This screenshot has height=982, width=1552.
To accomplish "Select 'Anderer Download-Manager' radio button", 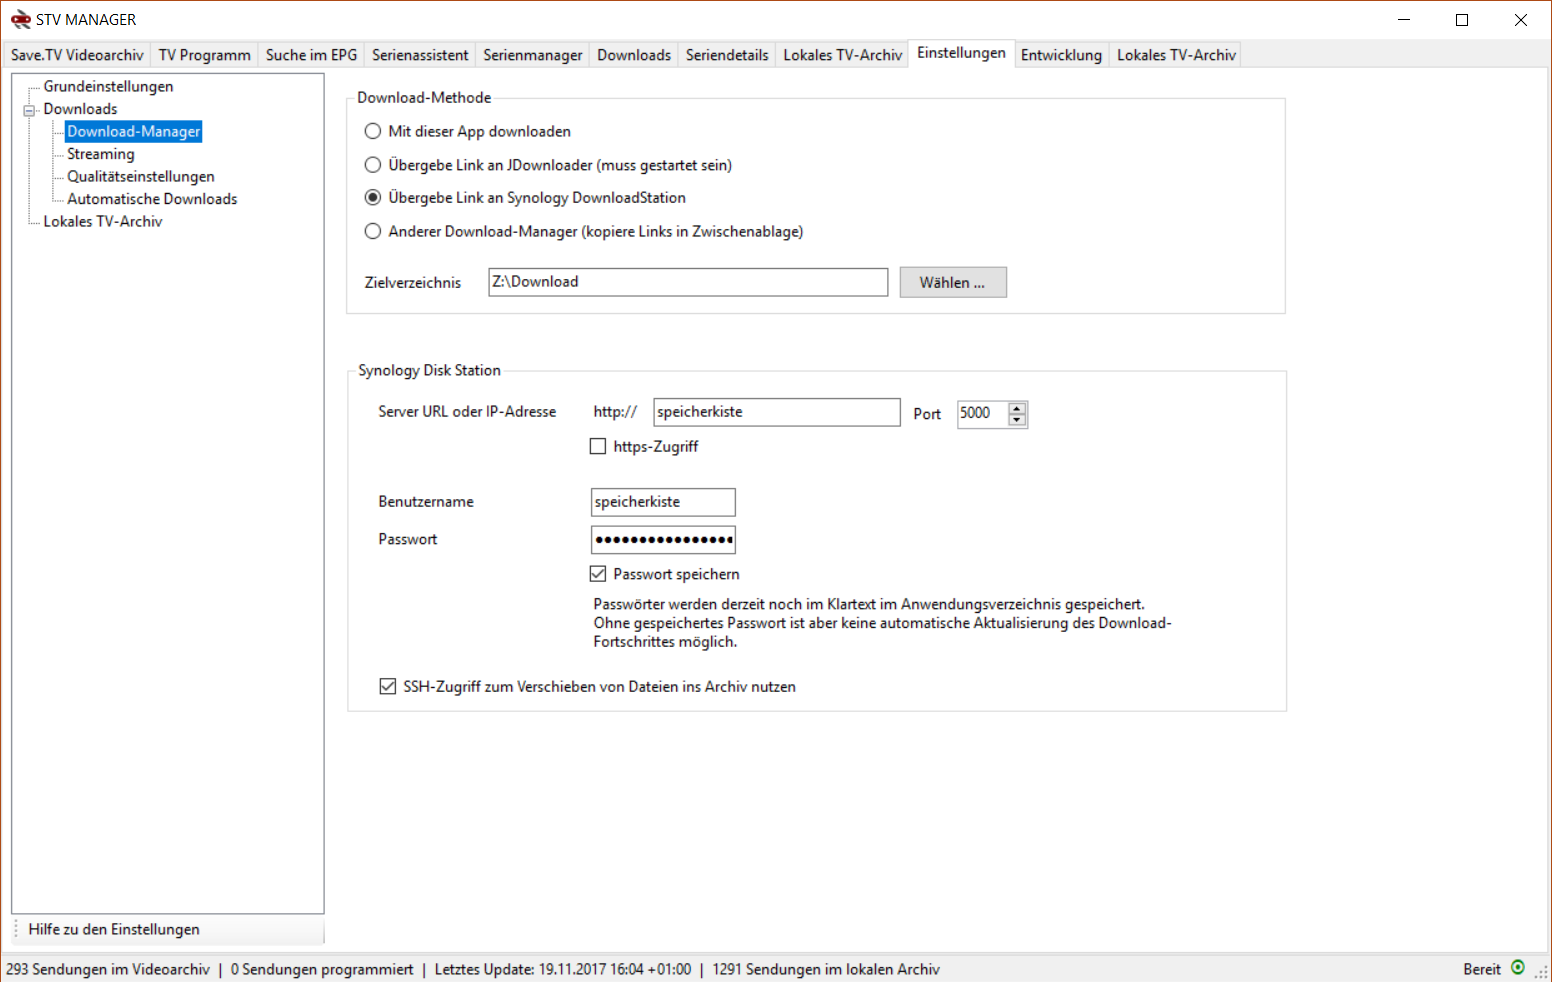I will tap(373, 231).
